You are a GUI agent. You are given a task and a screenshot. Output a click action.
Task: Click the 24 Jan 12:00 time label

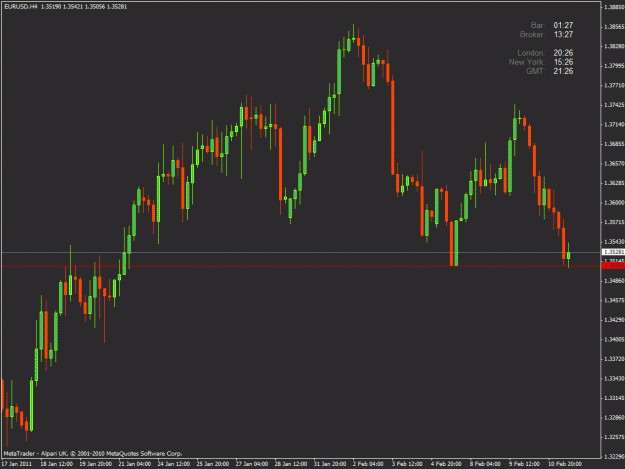click(173, 464)
